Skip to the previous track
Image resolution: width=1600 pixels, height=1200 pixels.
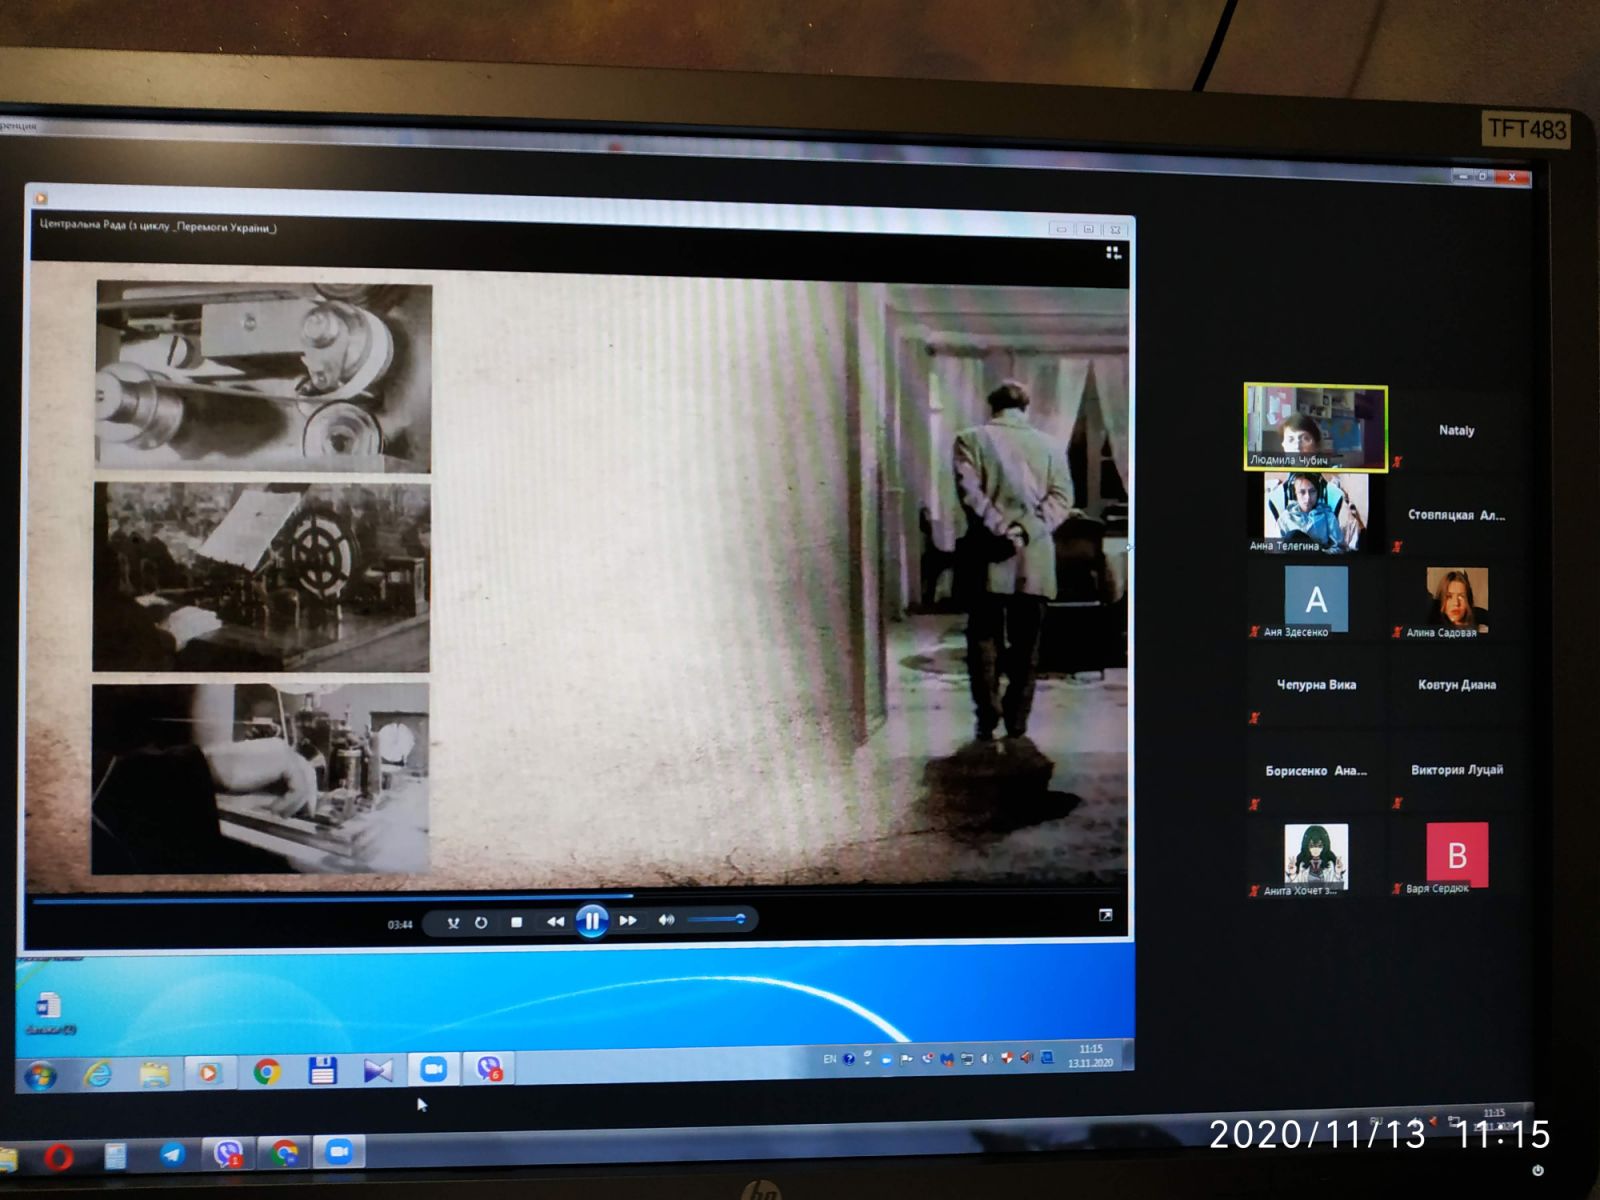(555, 921)
